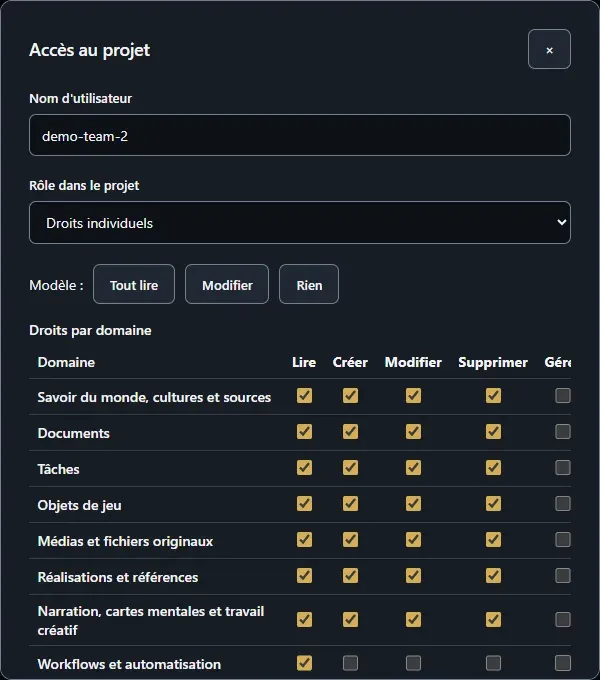Screen dimensions: 600x680
Task: Uncheck Créer for Narration, cartes mentales row
Action: point(350,619)
